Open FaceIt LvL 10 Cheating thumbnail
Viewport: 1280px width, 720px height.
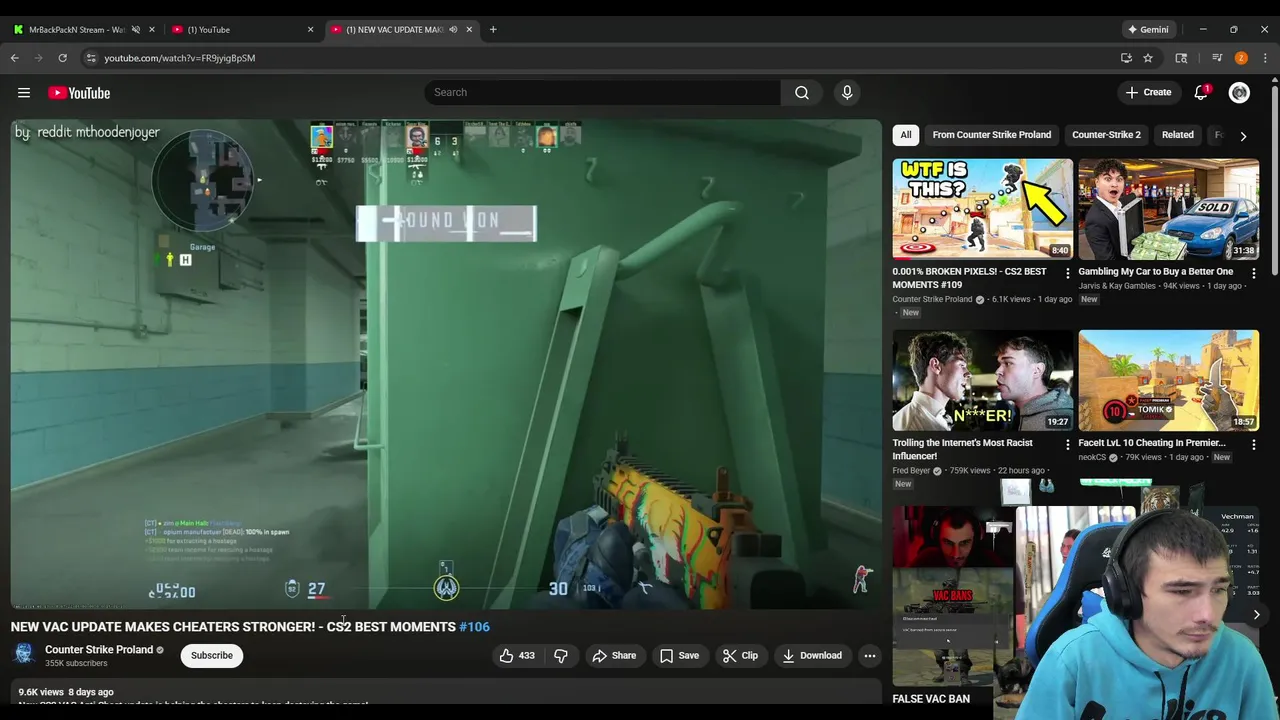pyautogui.click(x=1168, y=380)
